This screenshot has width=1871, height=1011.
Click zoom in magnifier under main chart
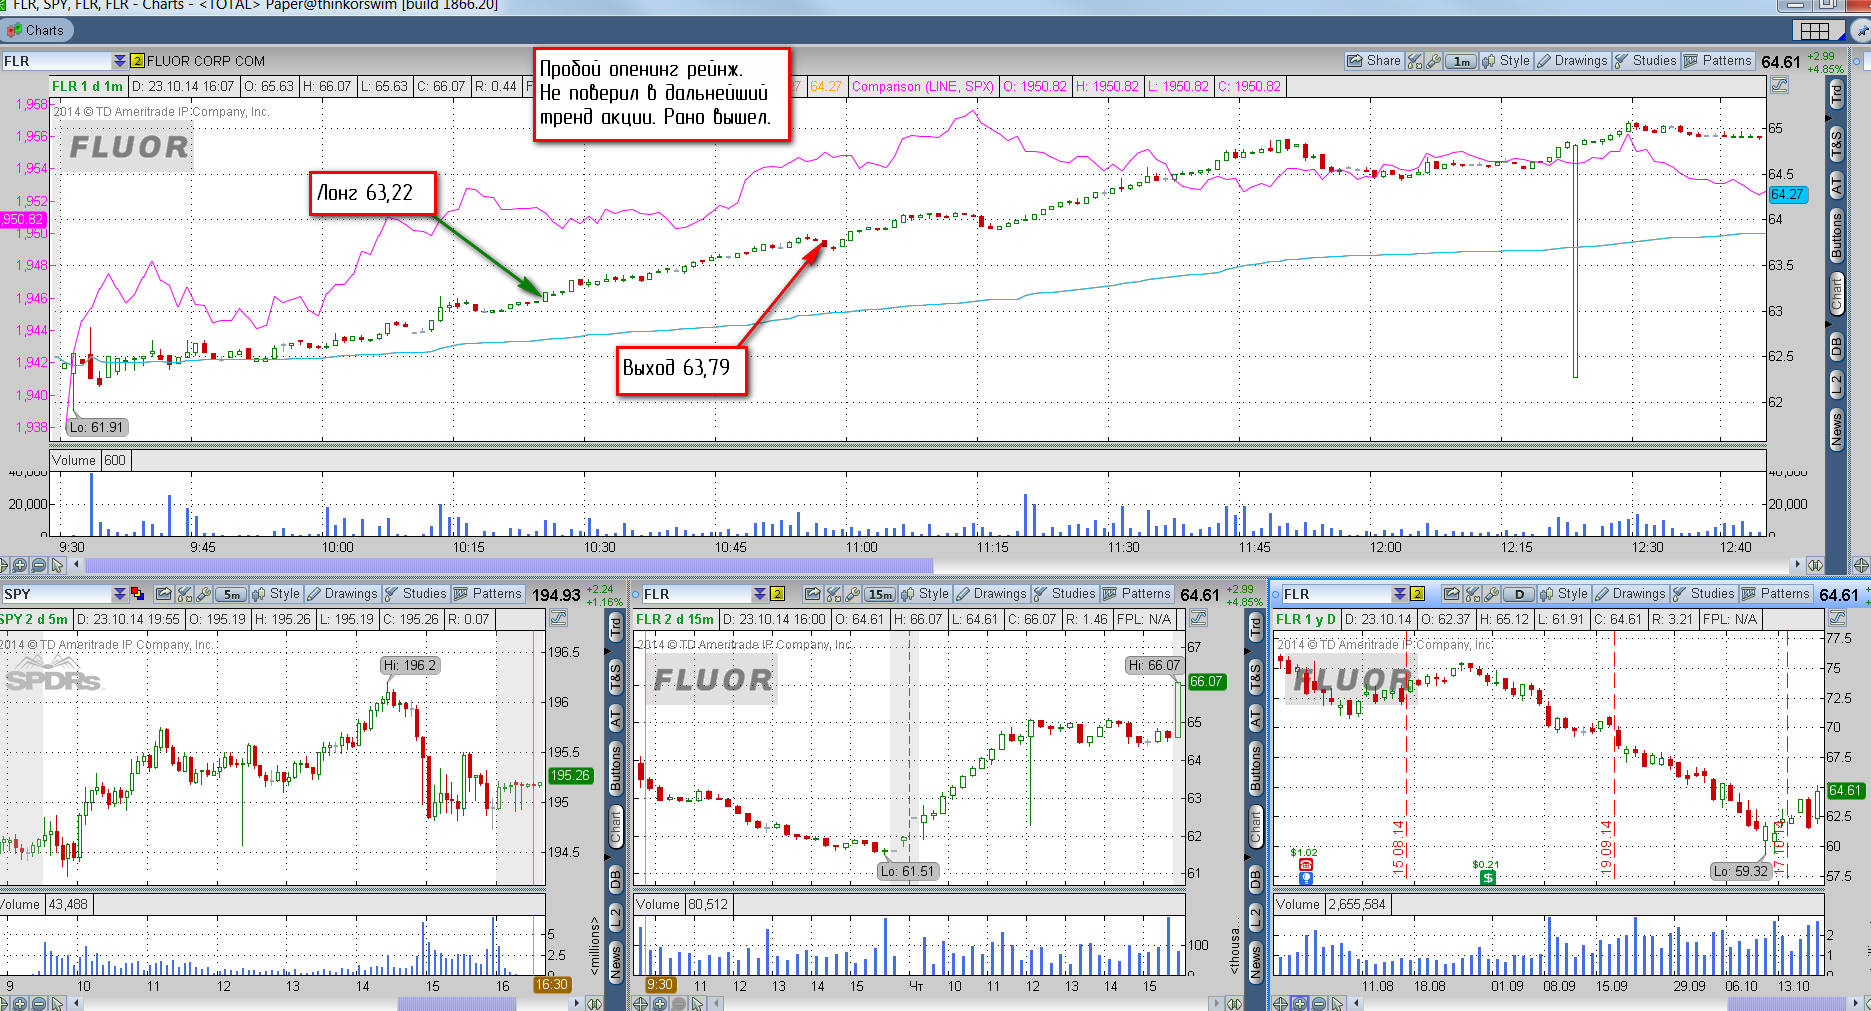pyautogui.click(x=20, y=565)
